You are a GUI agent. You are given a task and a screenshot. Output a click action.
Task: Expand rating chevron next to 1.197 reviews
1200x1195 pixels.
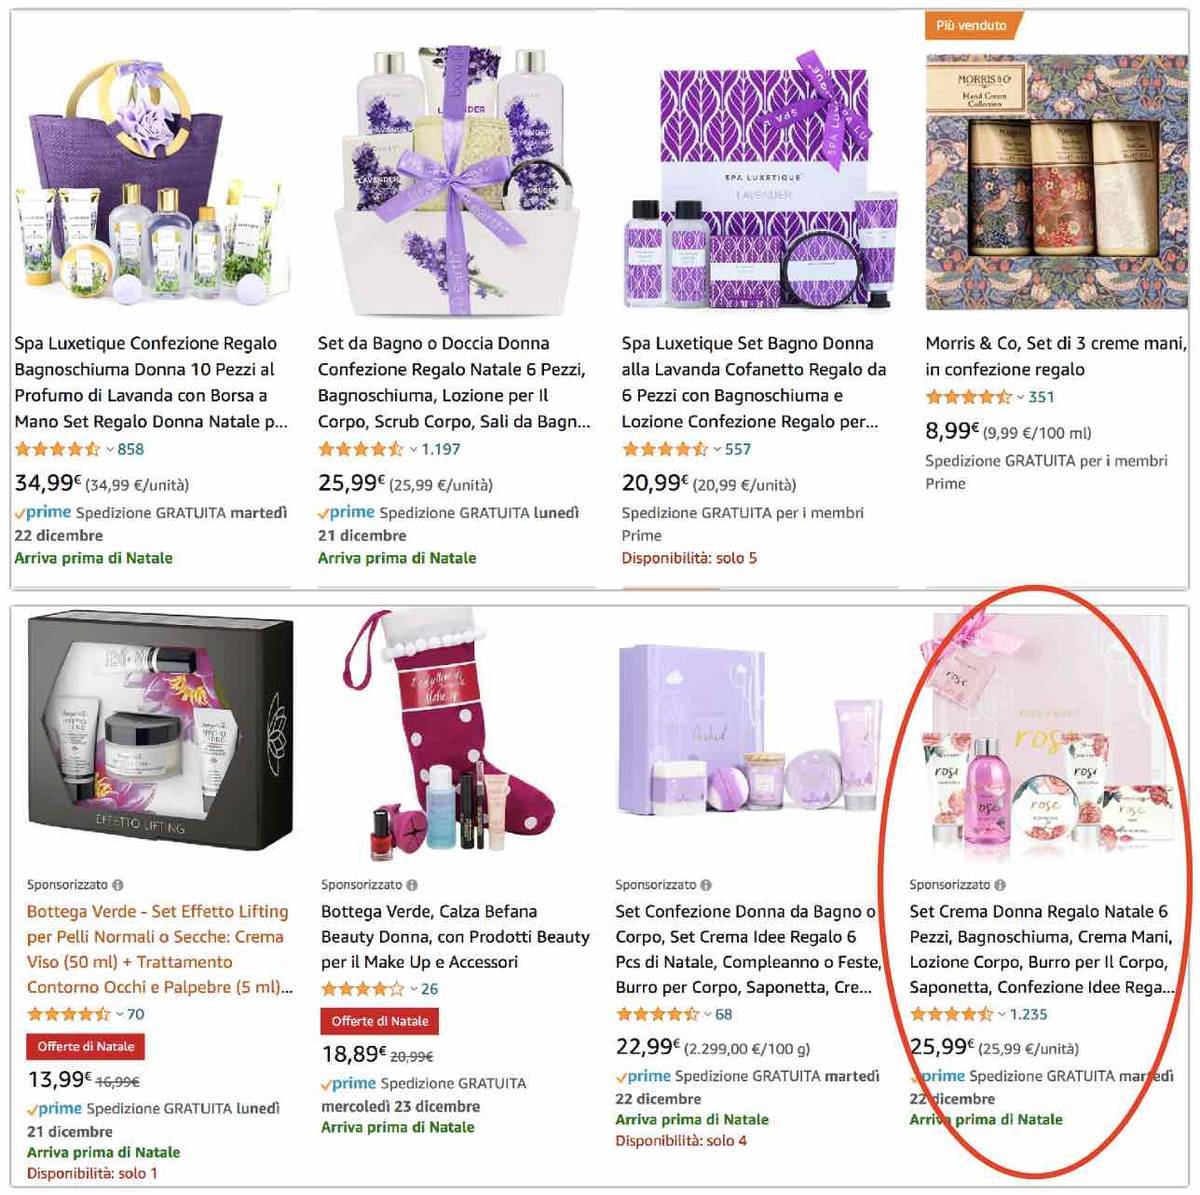coord(413,450)
